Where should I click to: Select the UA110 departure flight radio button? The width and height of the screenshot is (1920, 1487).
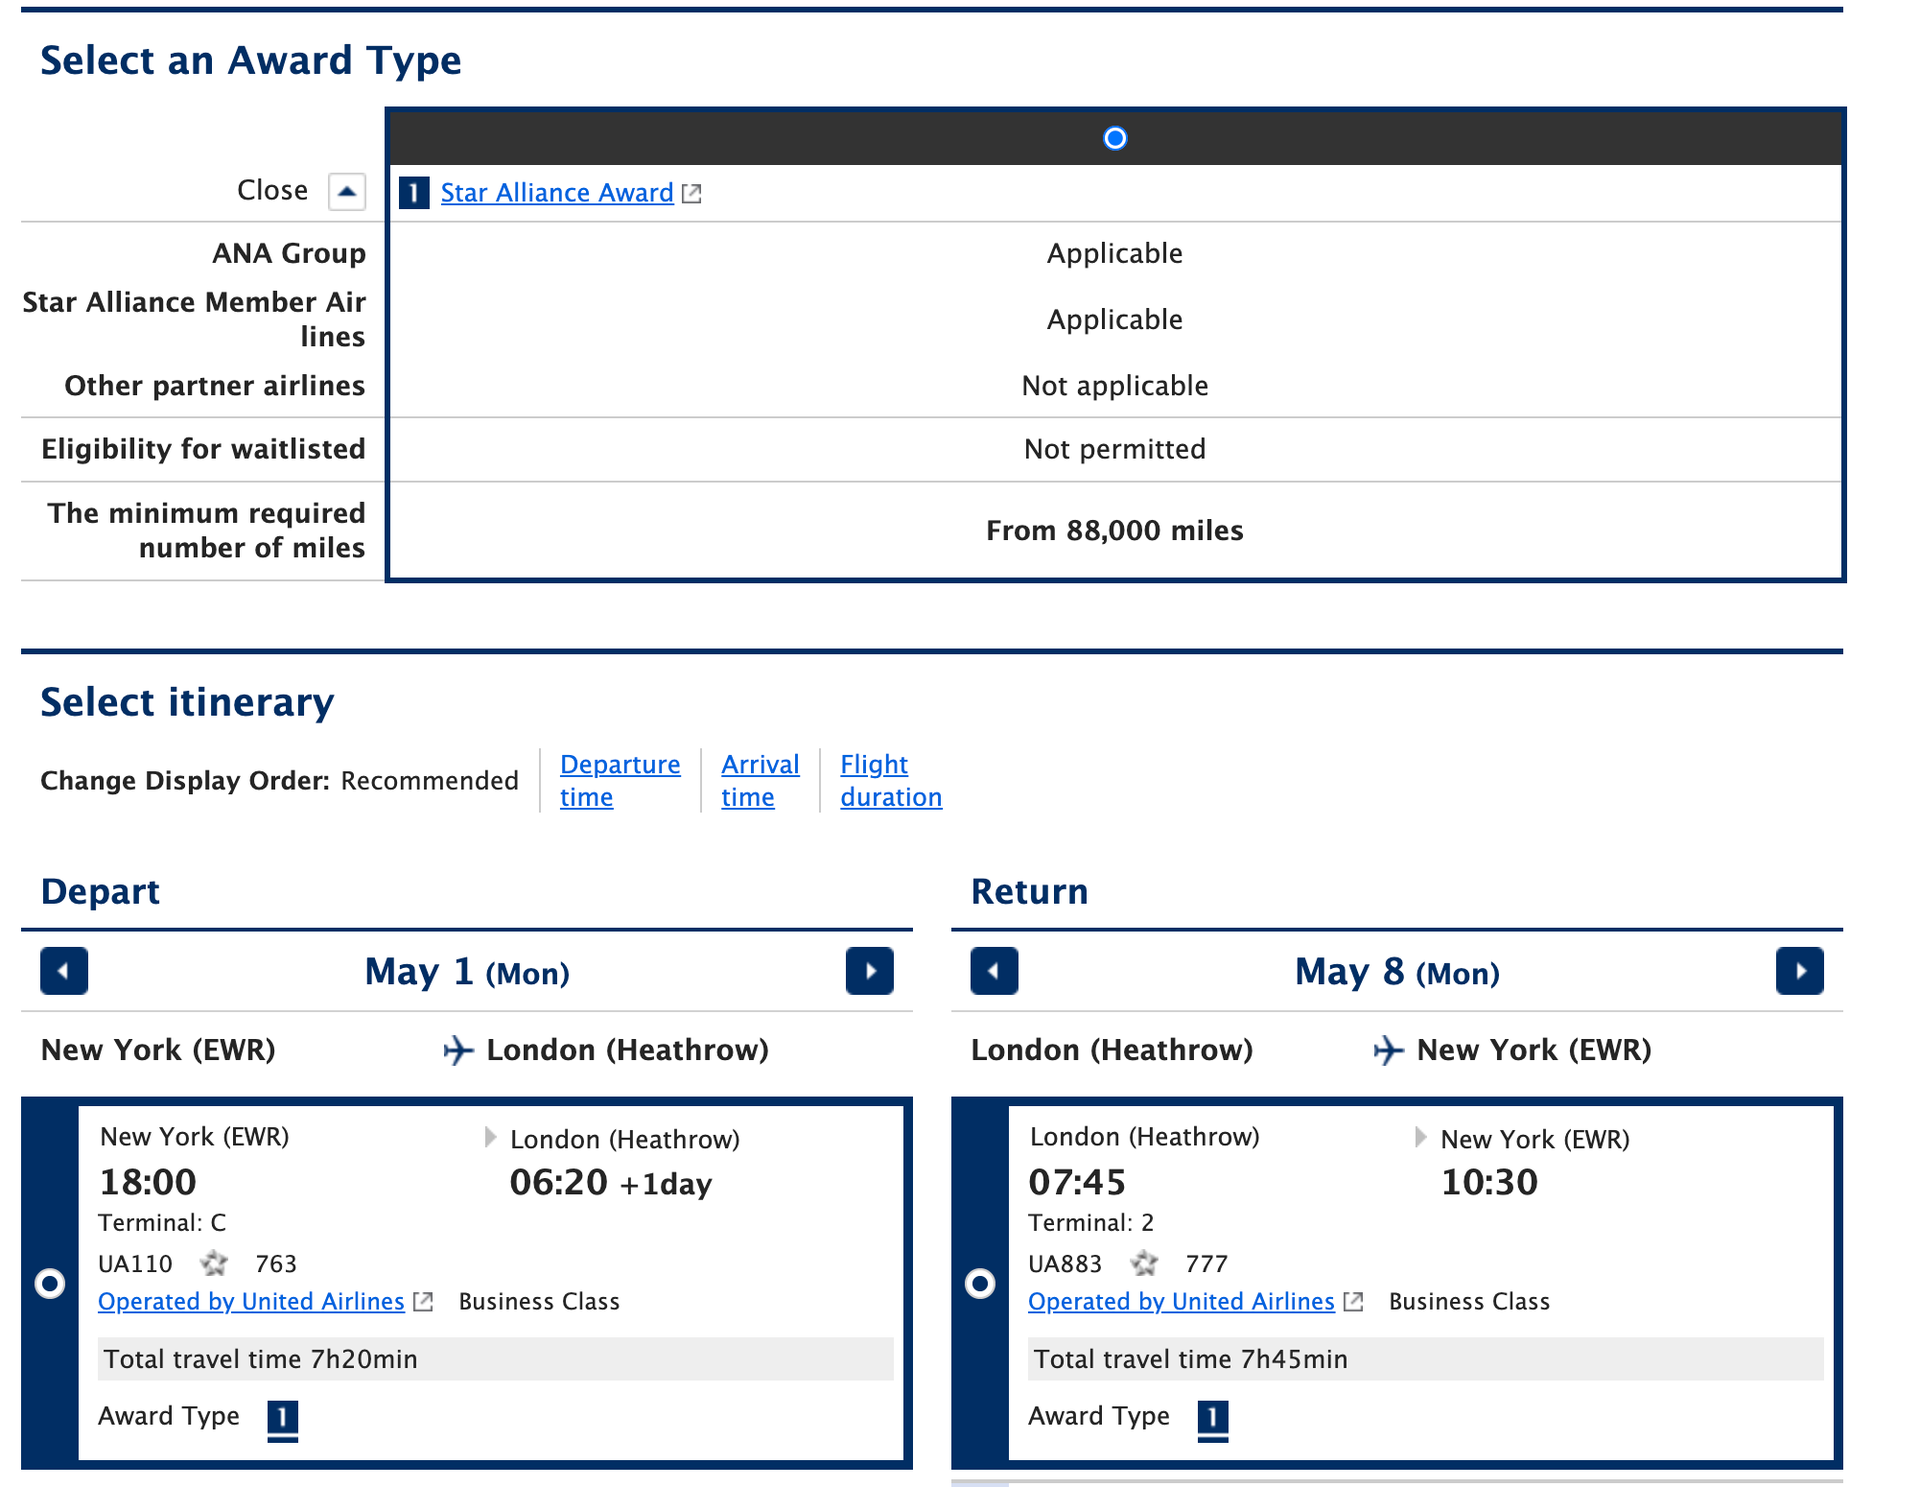(48, 1284)
